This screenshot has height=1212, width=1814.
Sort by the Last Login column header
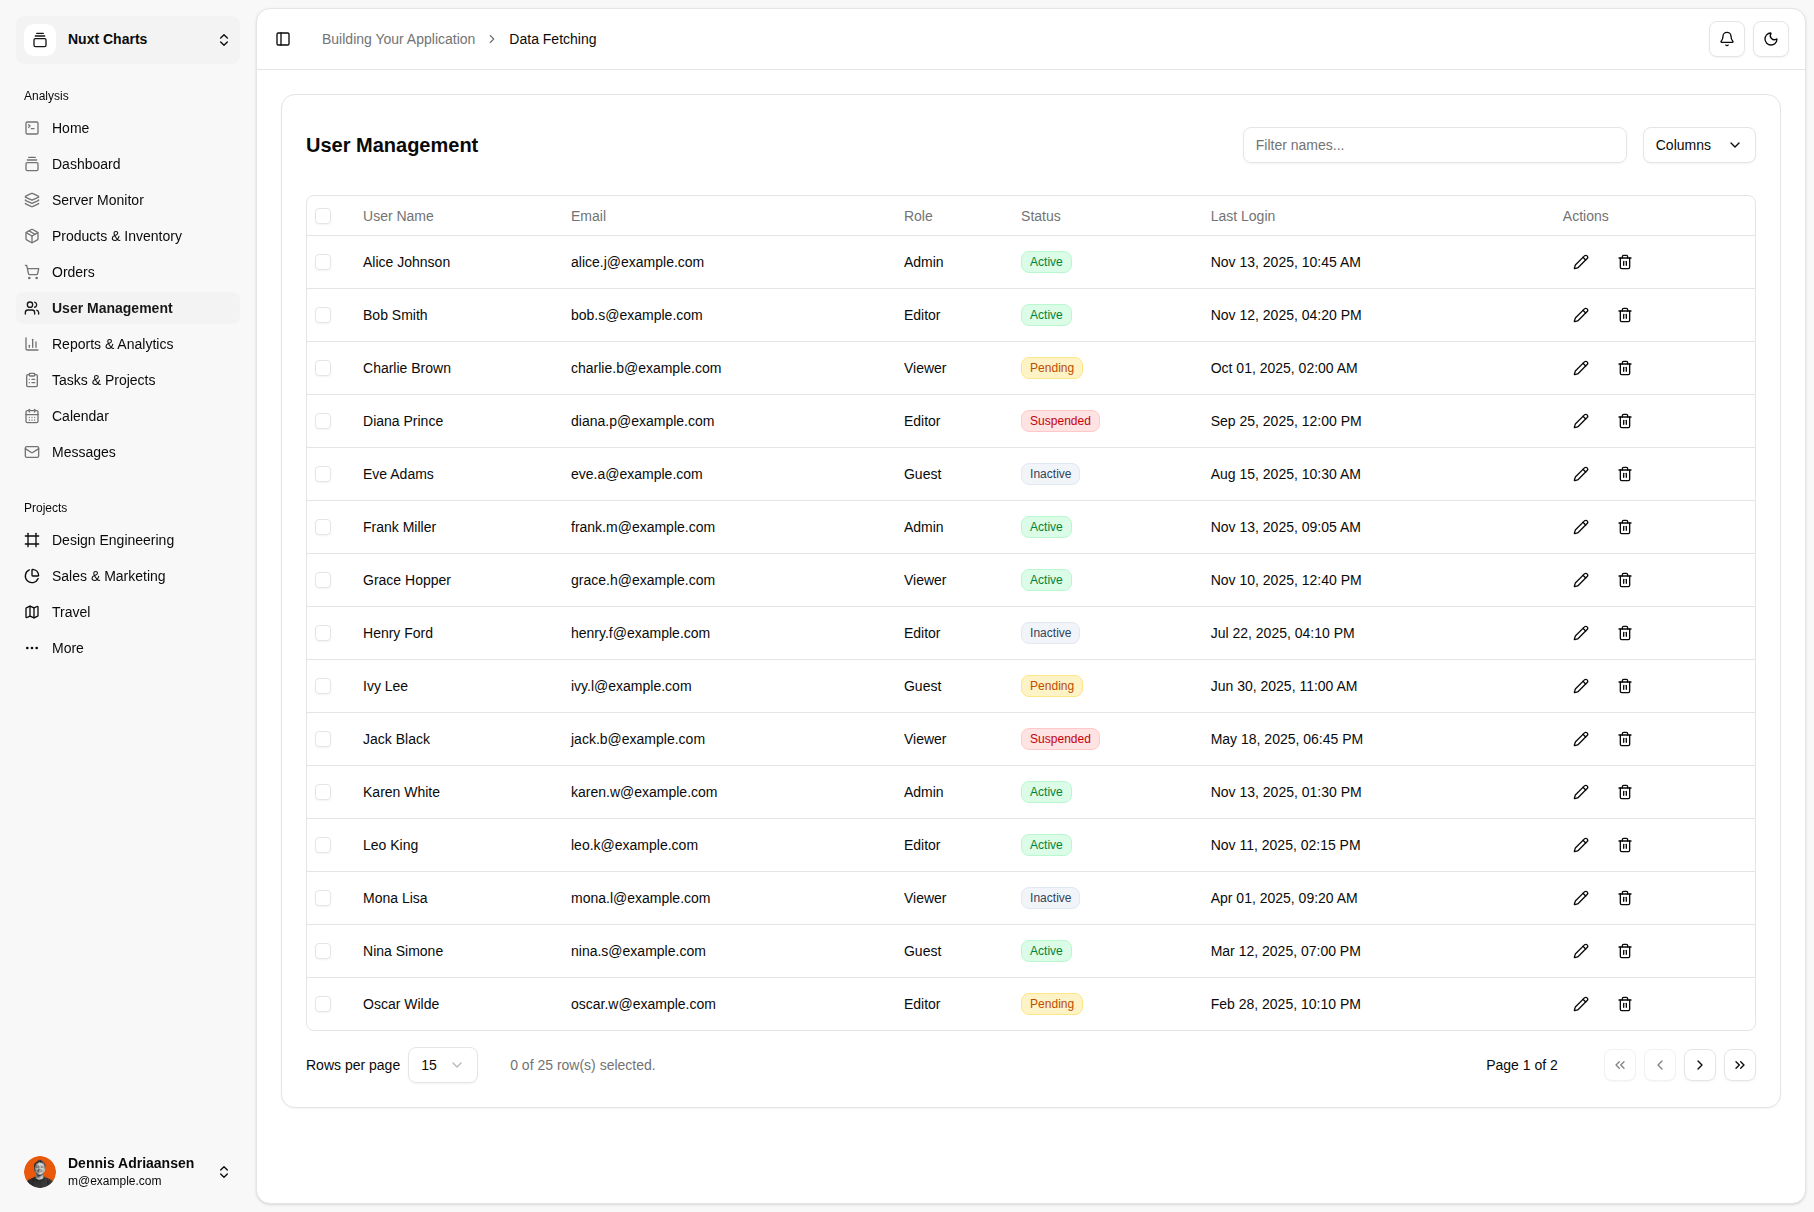pyautogui.click(x=1242, y=216)
